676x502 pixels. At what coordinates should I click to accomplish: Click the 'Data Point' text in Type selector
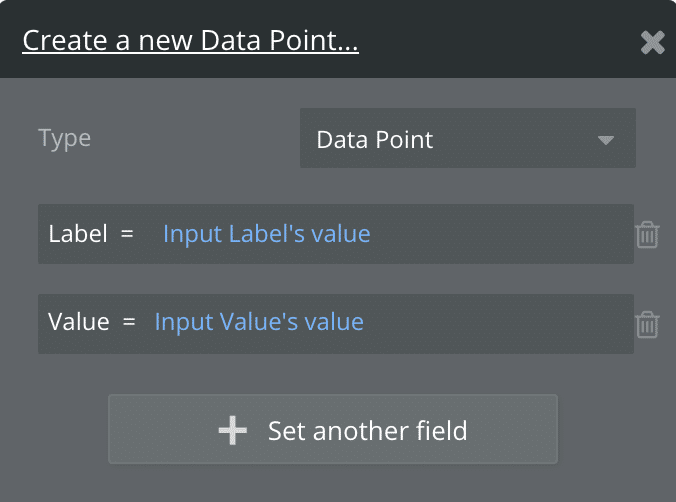coord(375,139)
